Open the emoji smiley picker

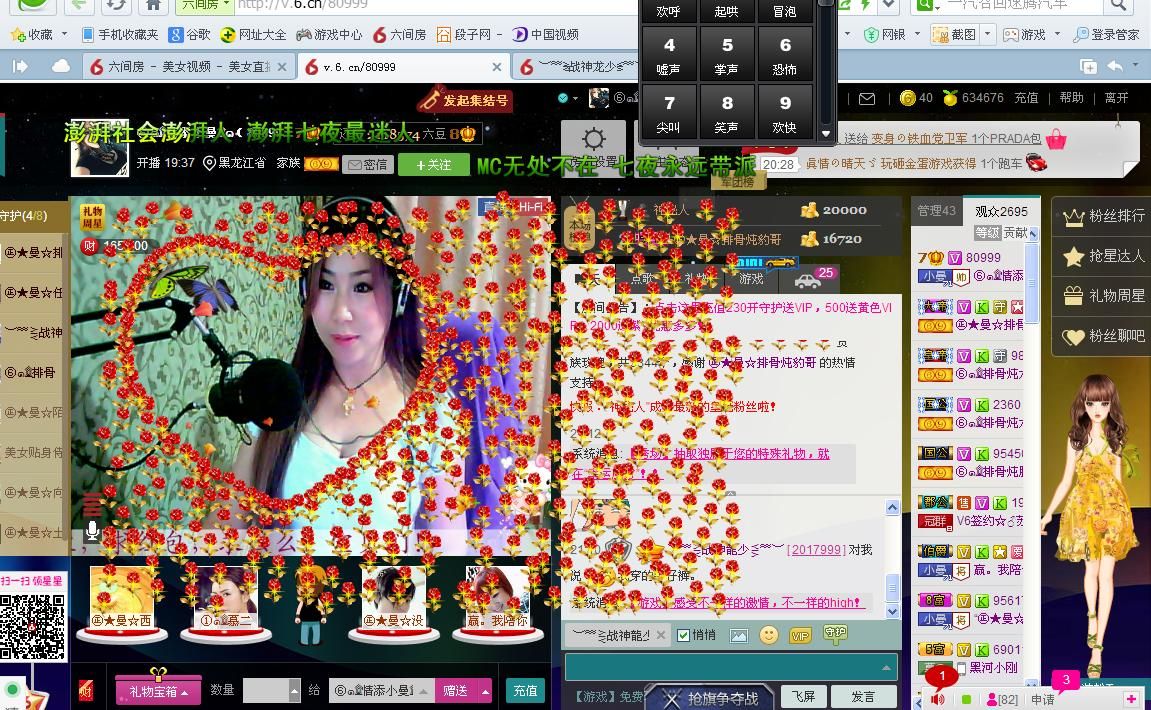[x=769, y=635]
